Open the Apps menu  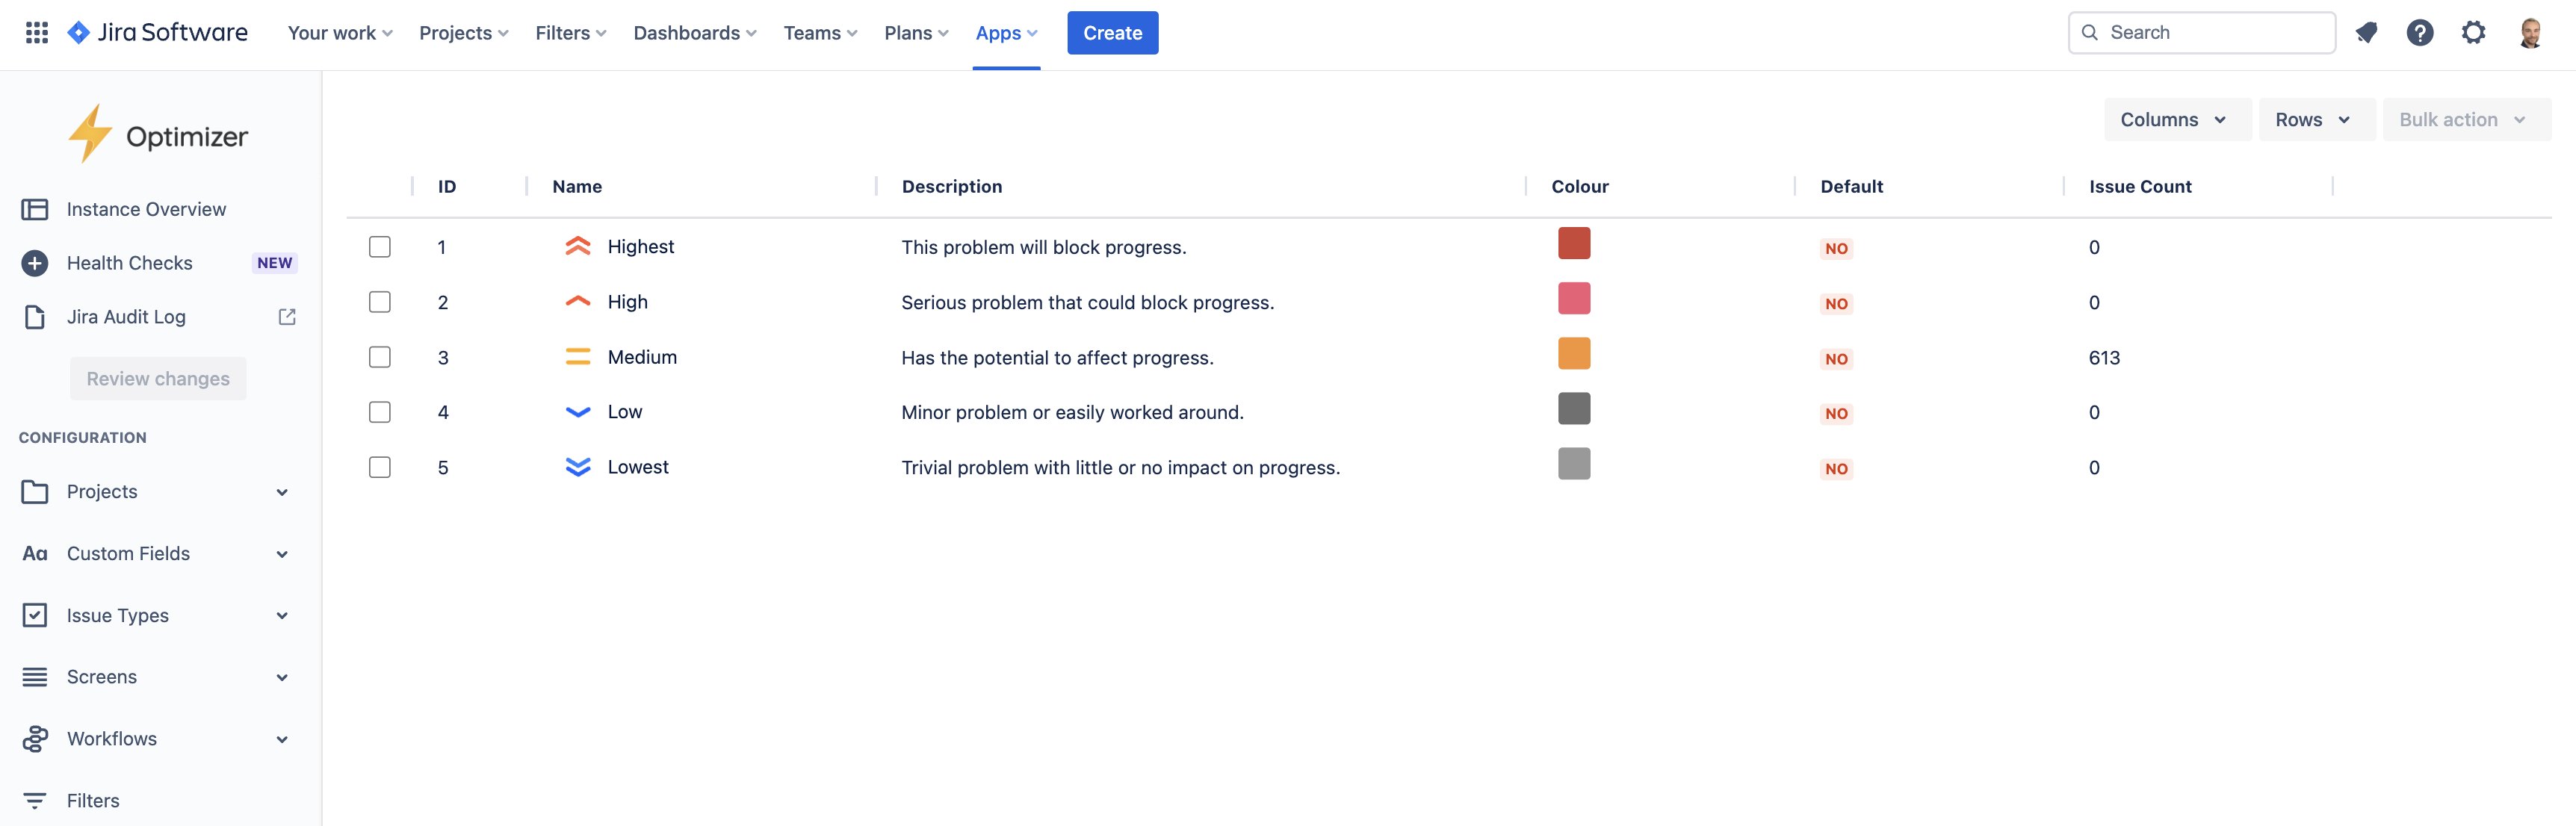pyautogui.click(x=1005, y=33)
